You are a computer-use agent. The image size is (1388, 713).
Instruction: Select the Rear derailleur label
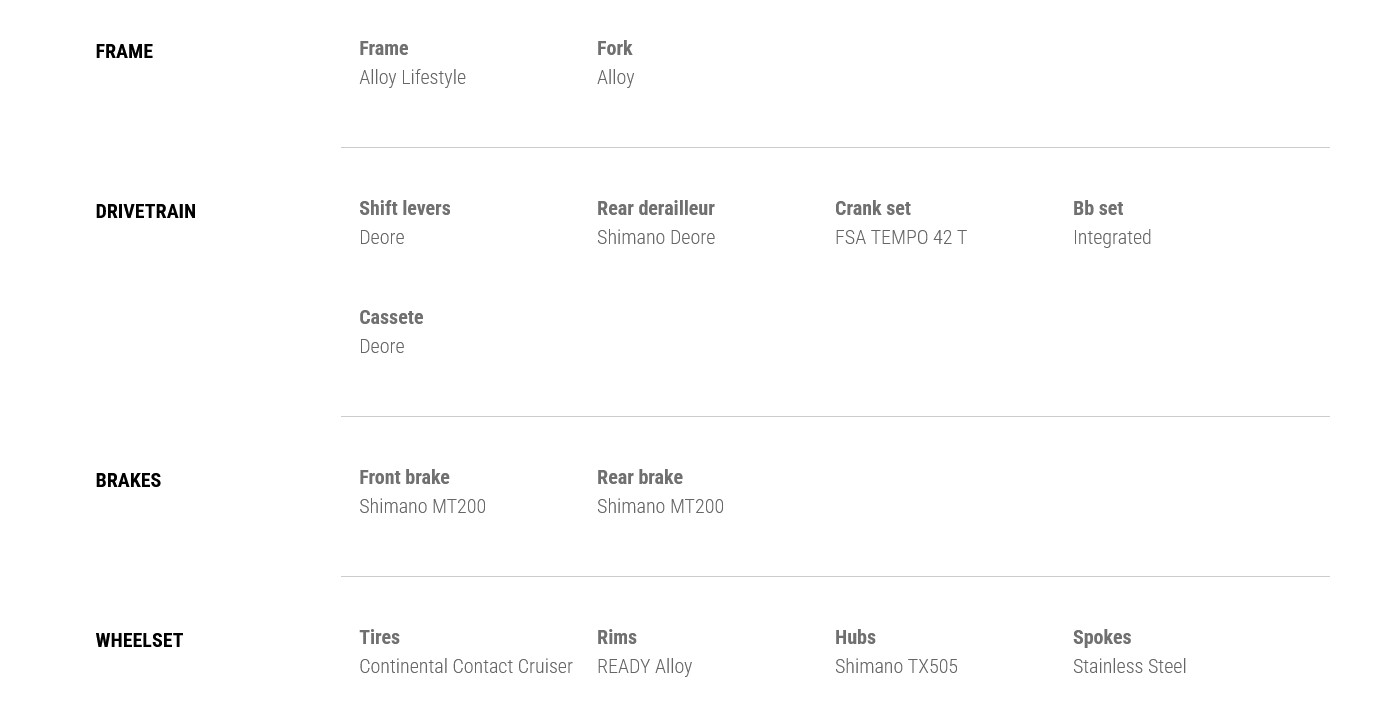click(655, 208)
